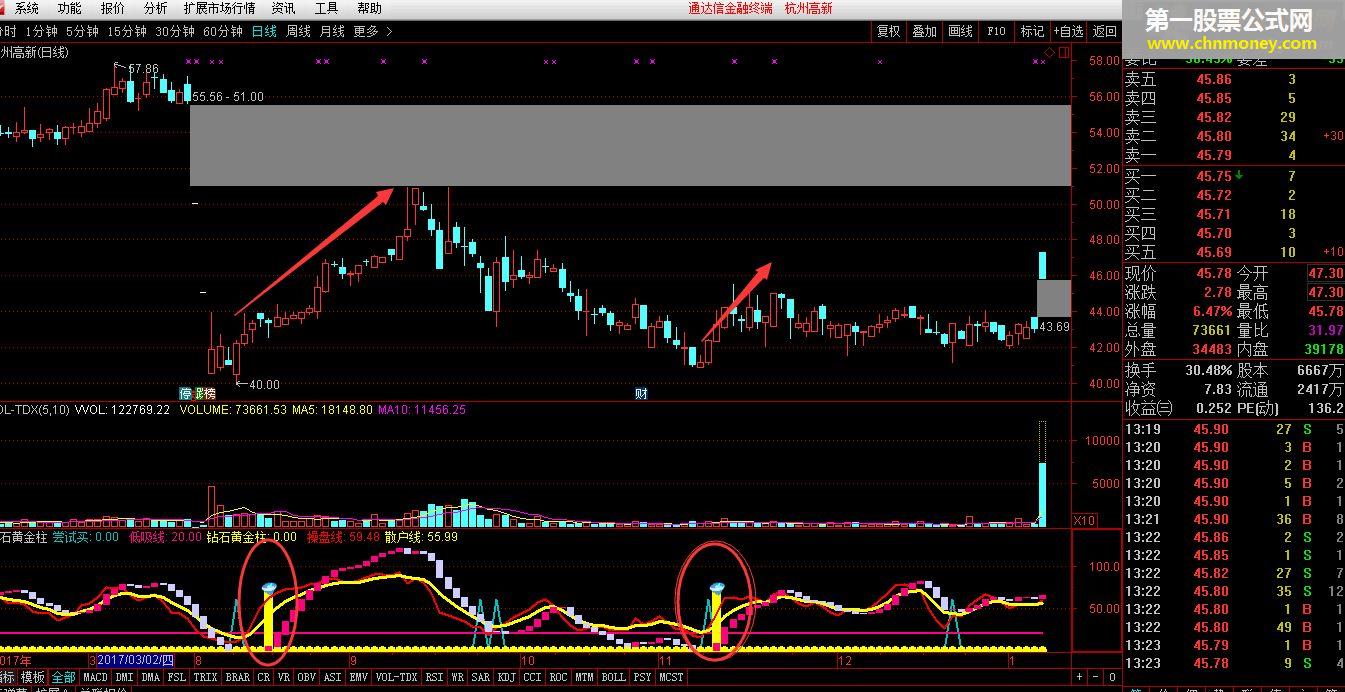Image resolution: width=1345 pixels, height=692 pixels.
Task: Open the 系统 menu
Action: 27,8
